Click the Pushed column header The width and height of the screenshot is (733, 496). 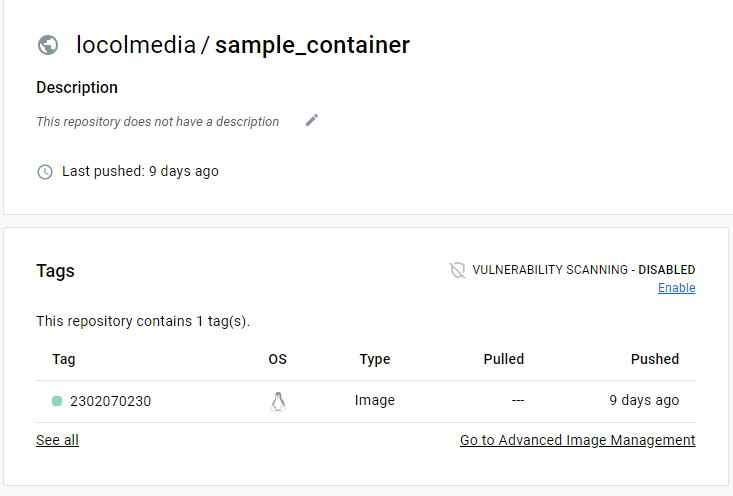point(655,359)
